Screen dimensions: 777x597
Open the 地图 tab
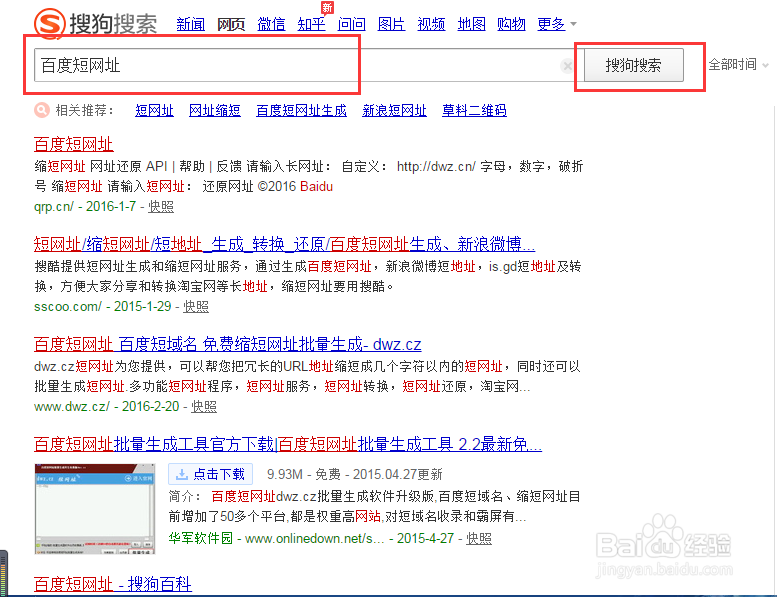pyautogui.click(x=471, y=24)
